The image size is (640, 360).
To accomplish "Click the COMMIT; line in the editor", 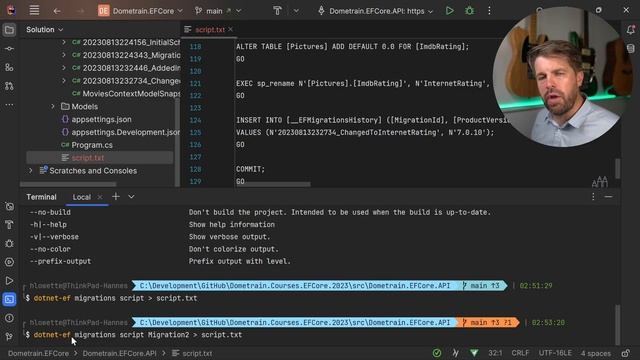I will pos(250,169).
